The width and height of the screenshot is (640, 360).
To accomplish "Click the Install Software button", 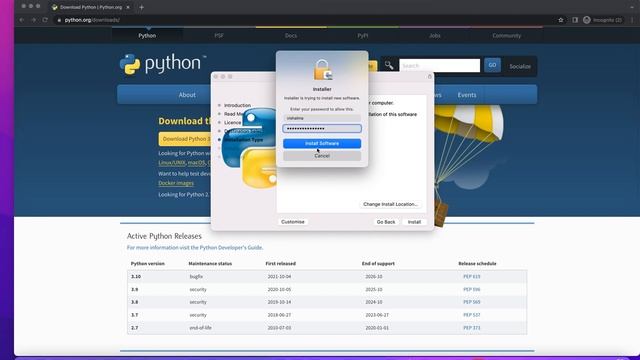I will (x=322, y=143).
